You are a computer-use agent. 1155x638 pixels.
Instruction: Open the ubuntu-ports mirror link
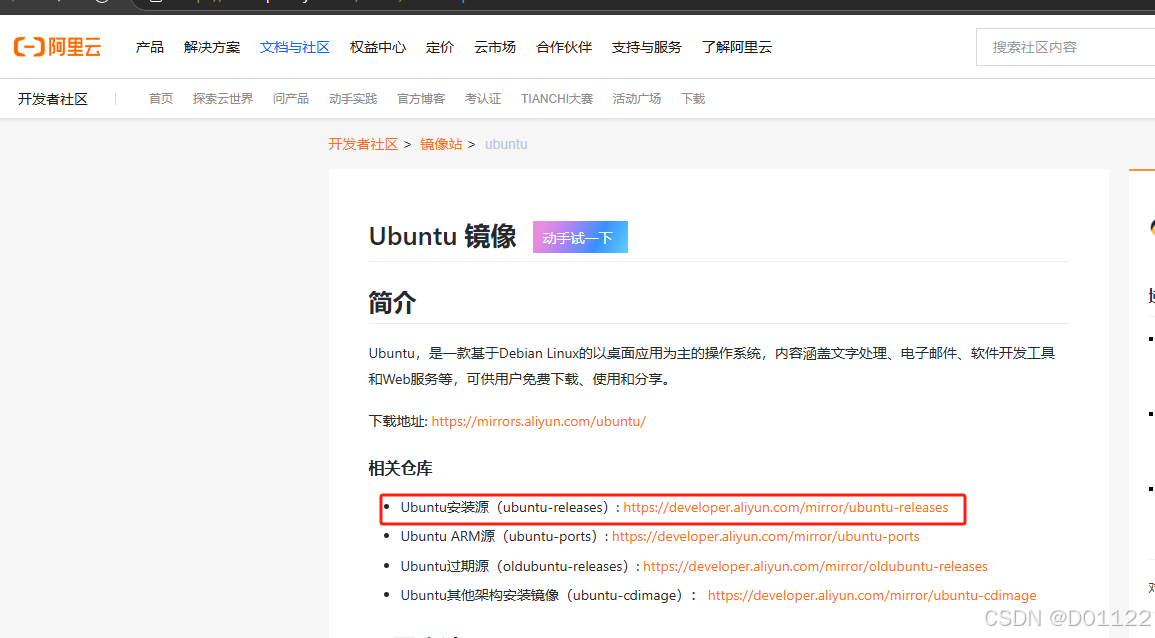click(x=766, y=537)
